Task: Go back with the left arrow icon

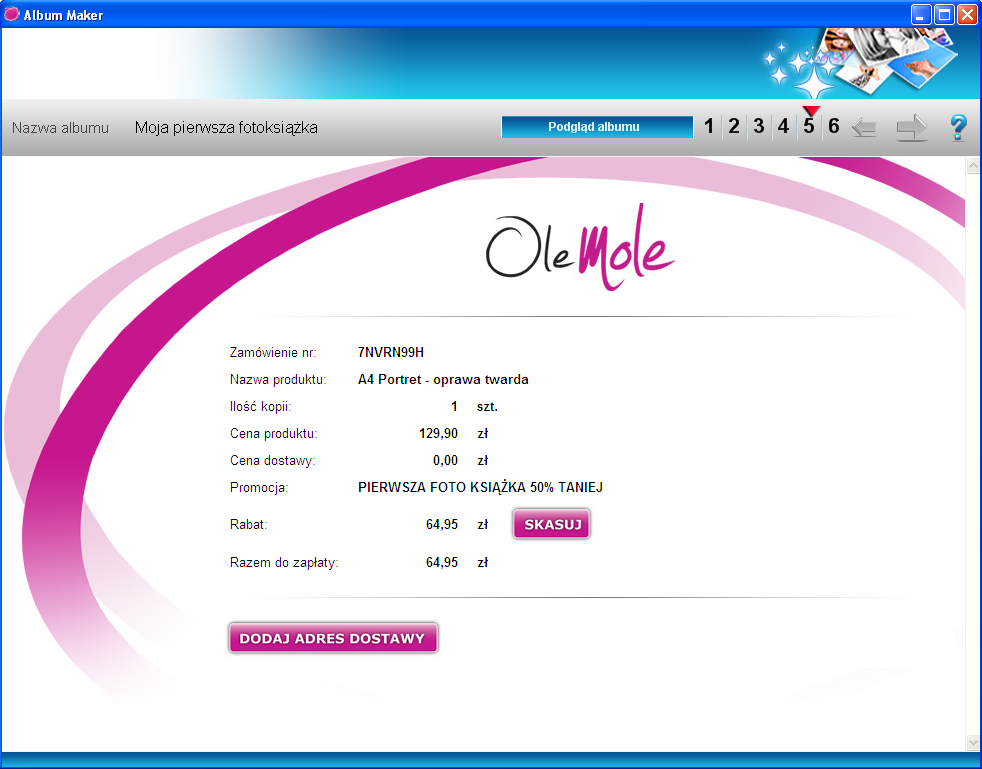Action: click(x=864, y=128)
